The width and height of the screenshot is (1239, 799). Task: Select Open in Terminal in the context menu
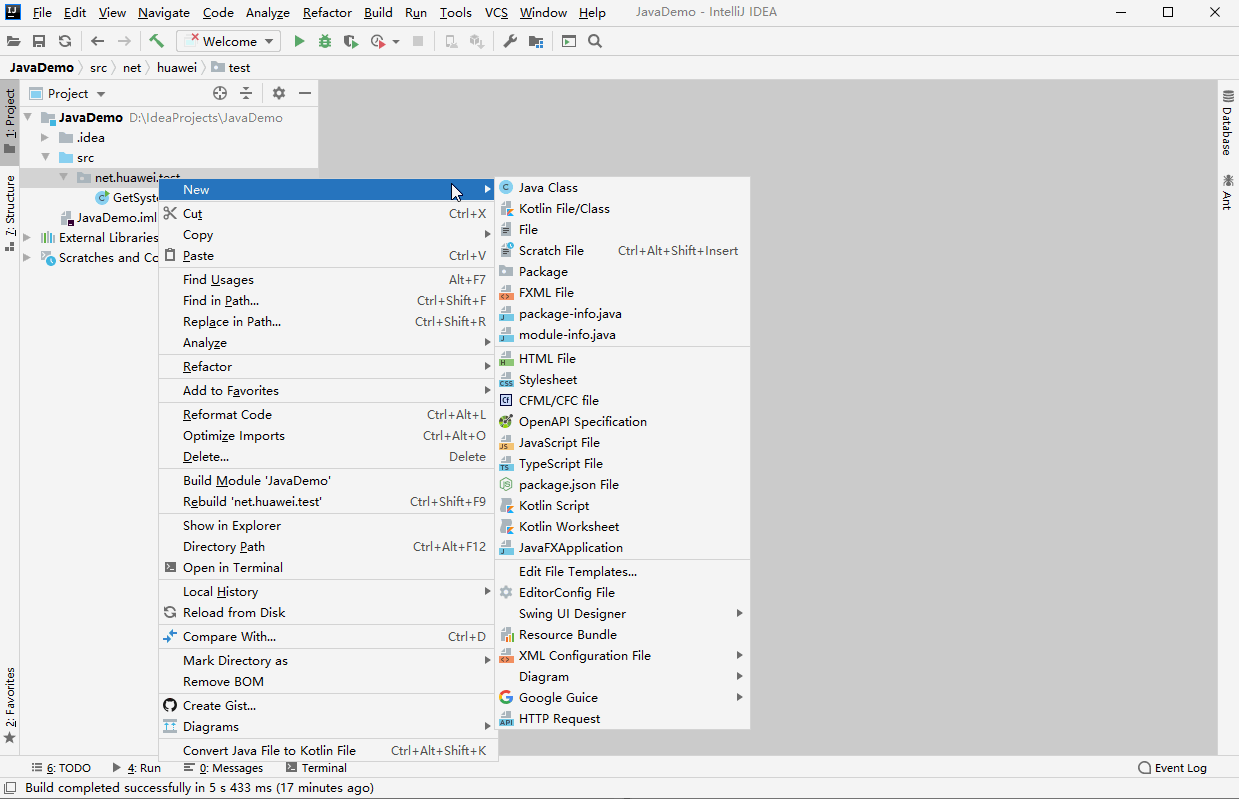point(327,568)
